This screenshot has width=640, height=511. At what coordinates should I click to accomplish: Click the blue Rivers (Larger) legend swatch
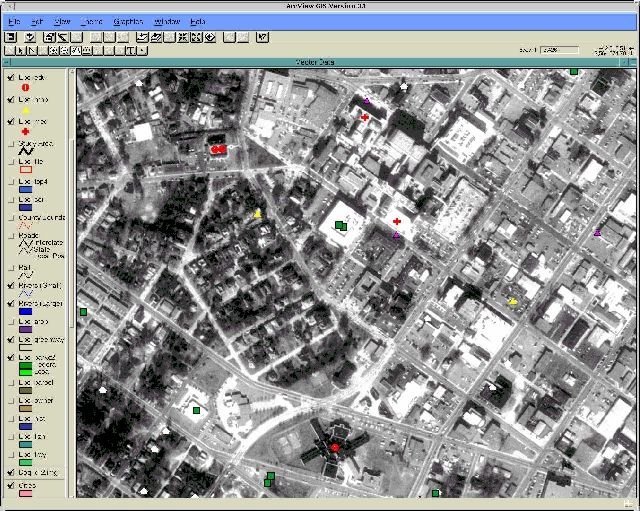pos(25,311)
